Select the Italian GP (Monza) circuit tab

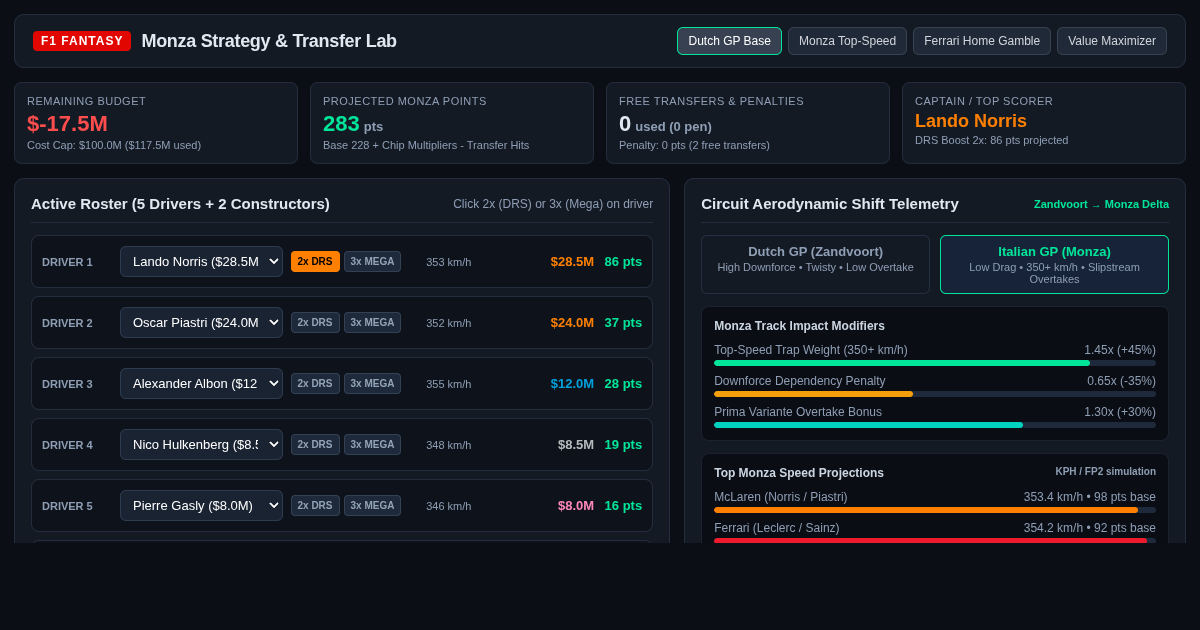(x=1054, y=264)
